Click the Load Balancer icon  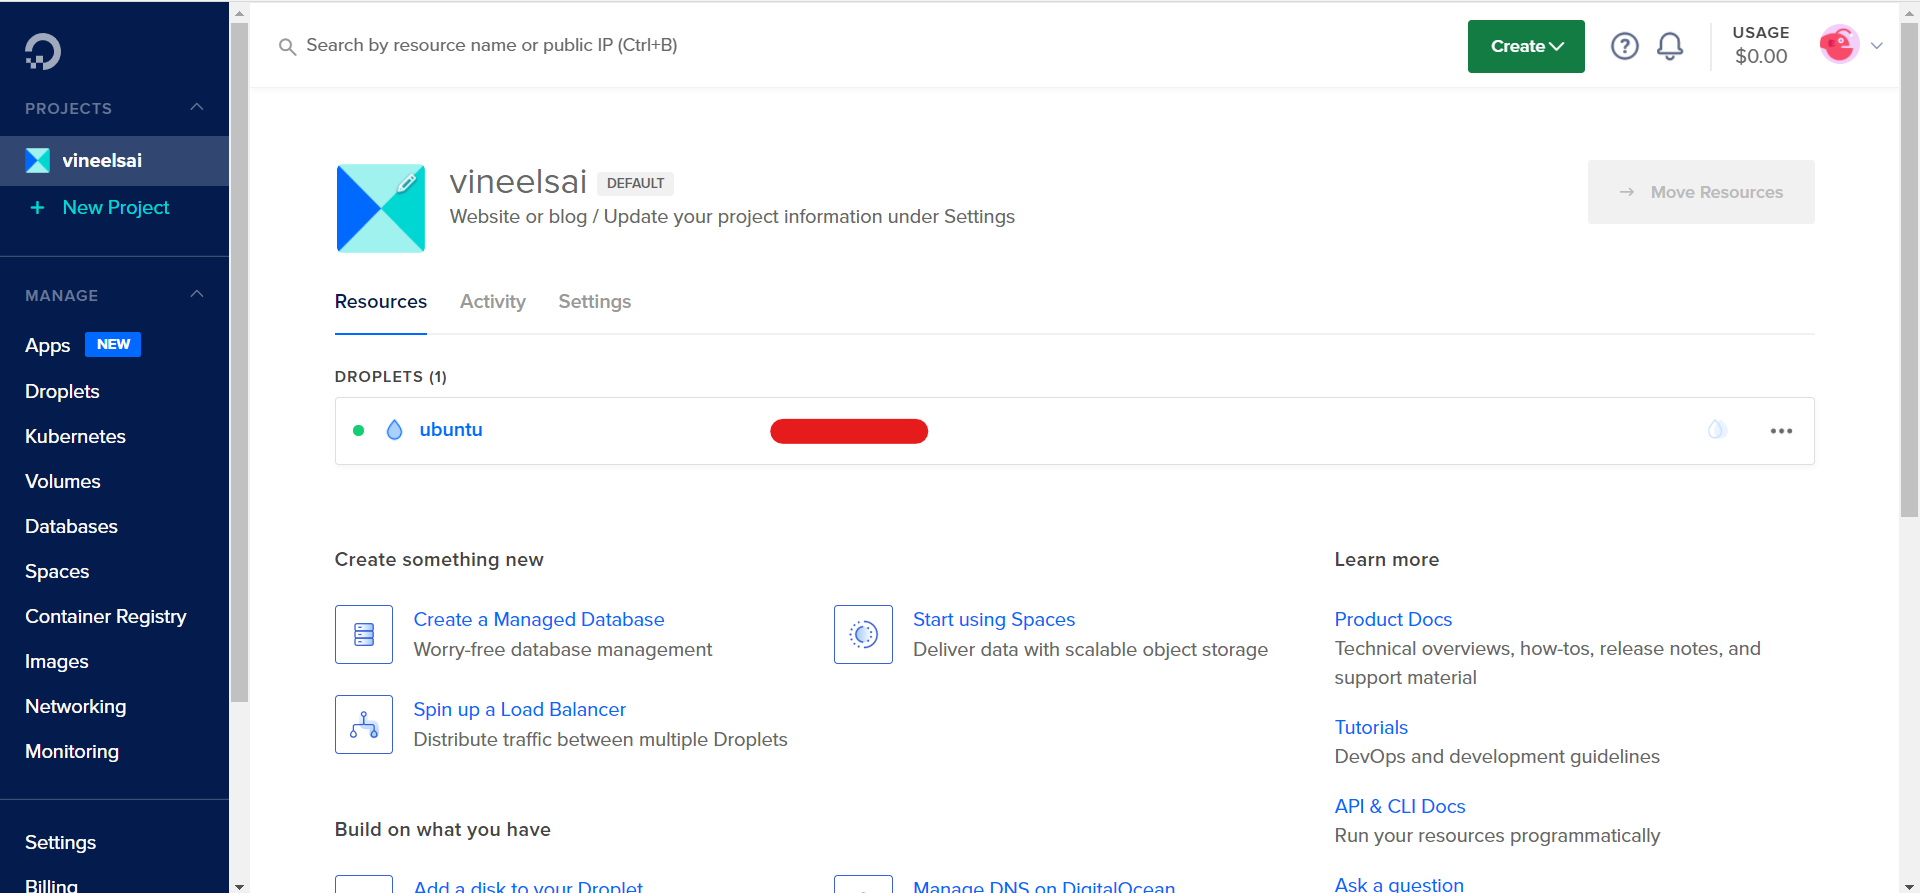tap(364, 724)
